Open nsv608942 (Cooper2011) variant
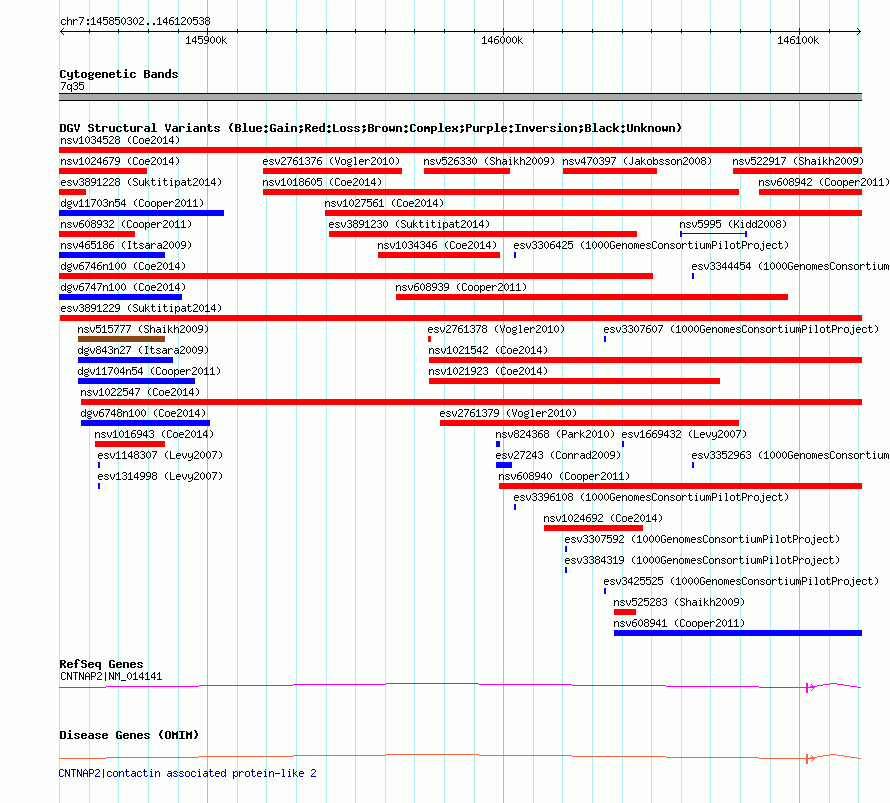 [x=824, y=182]
